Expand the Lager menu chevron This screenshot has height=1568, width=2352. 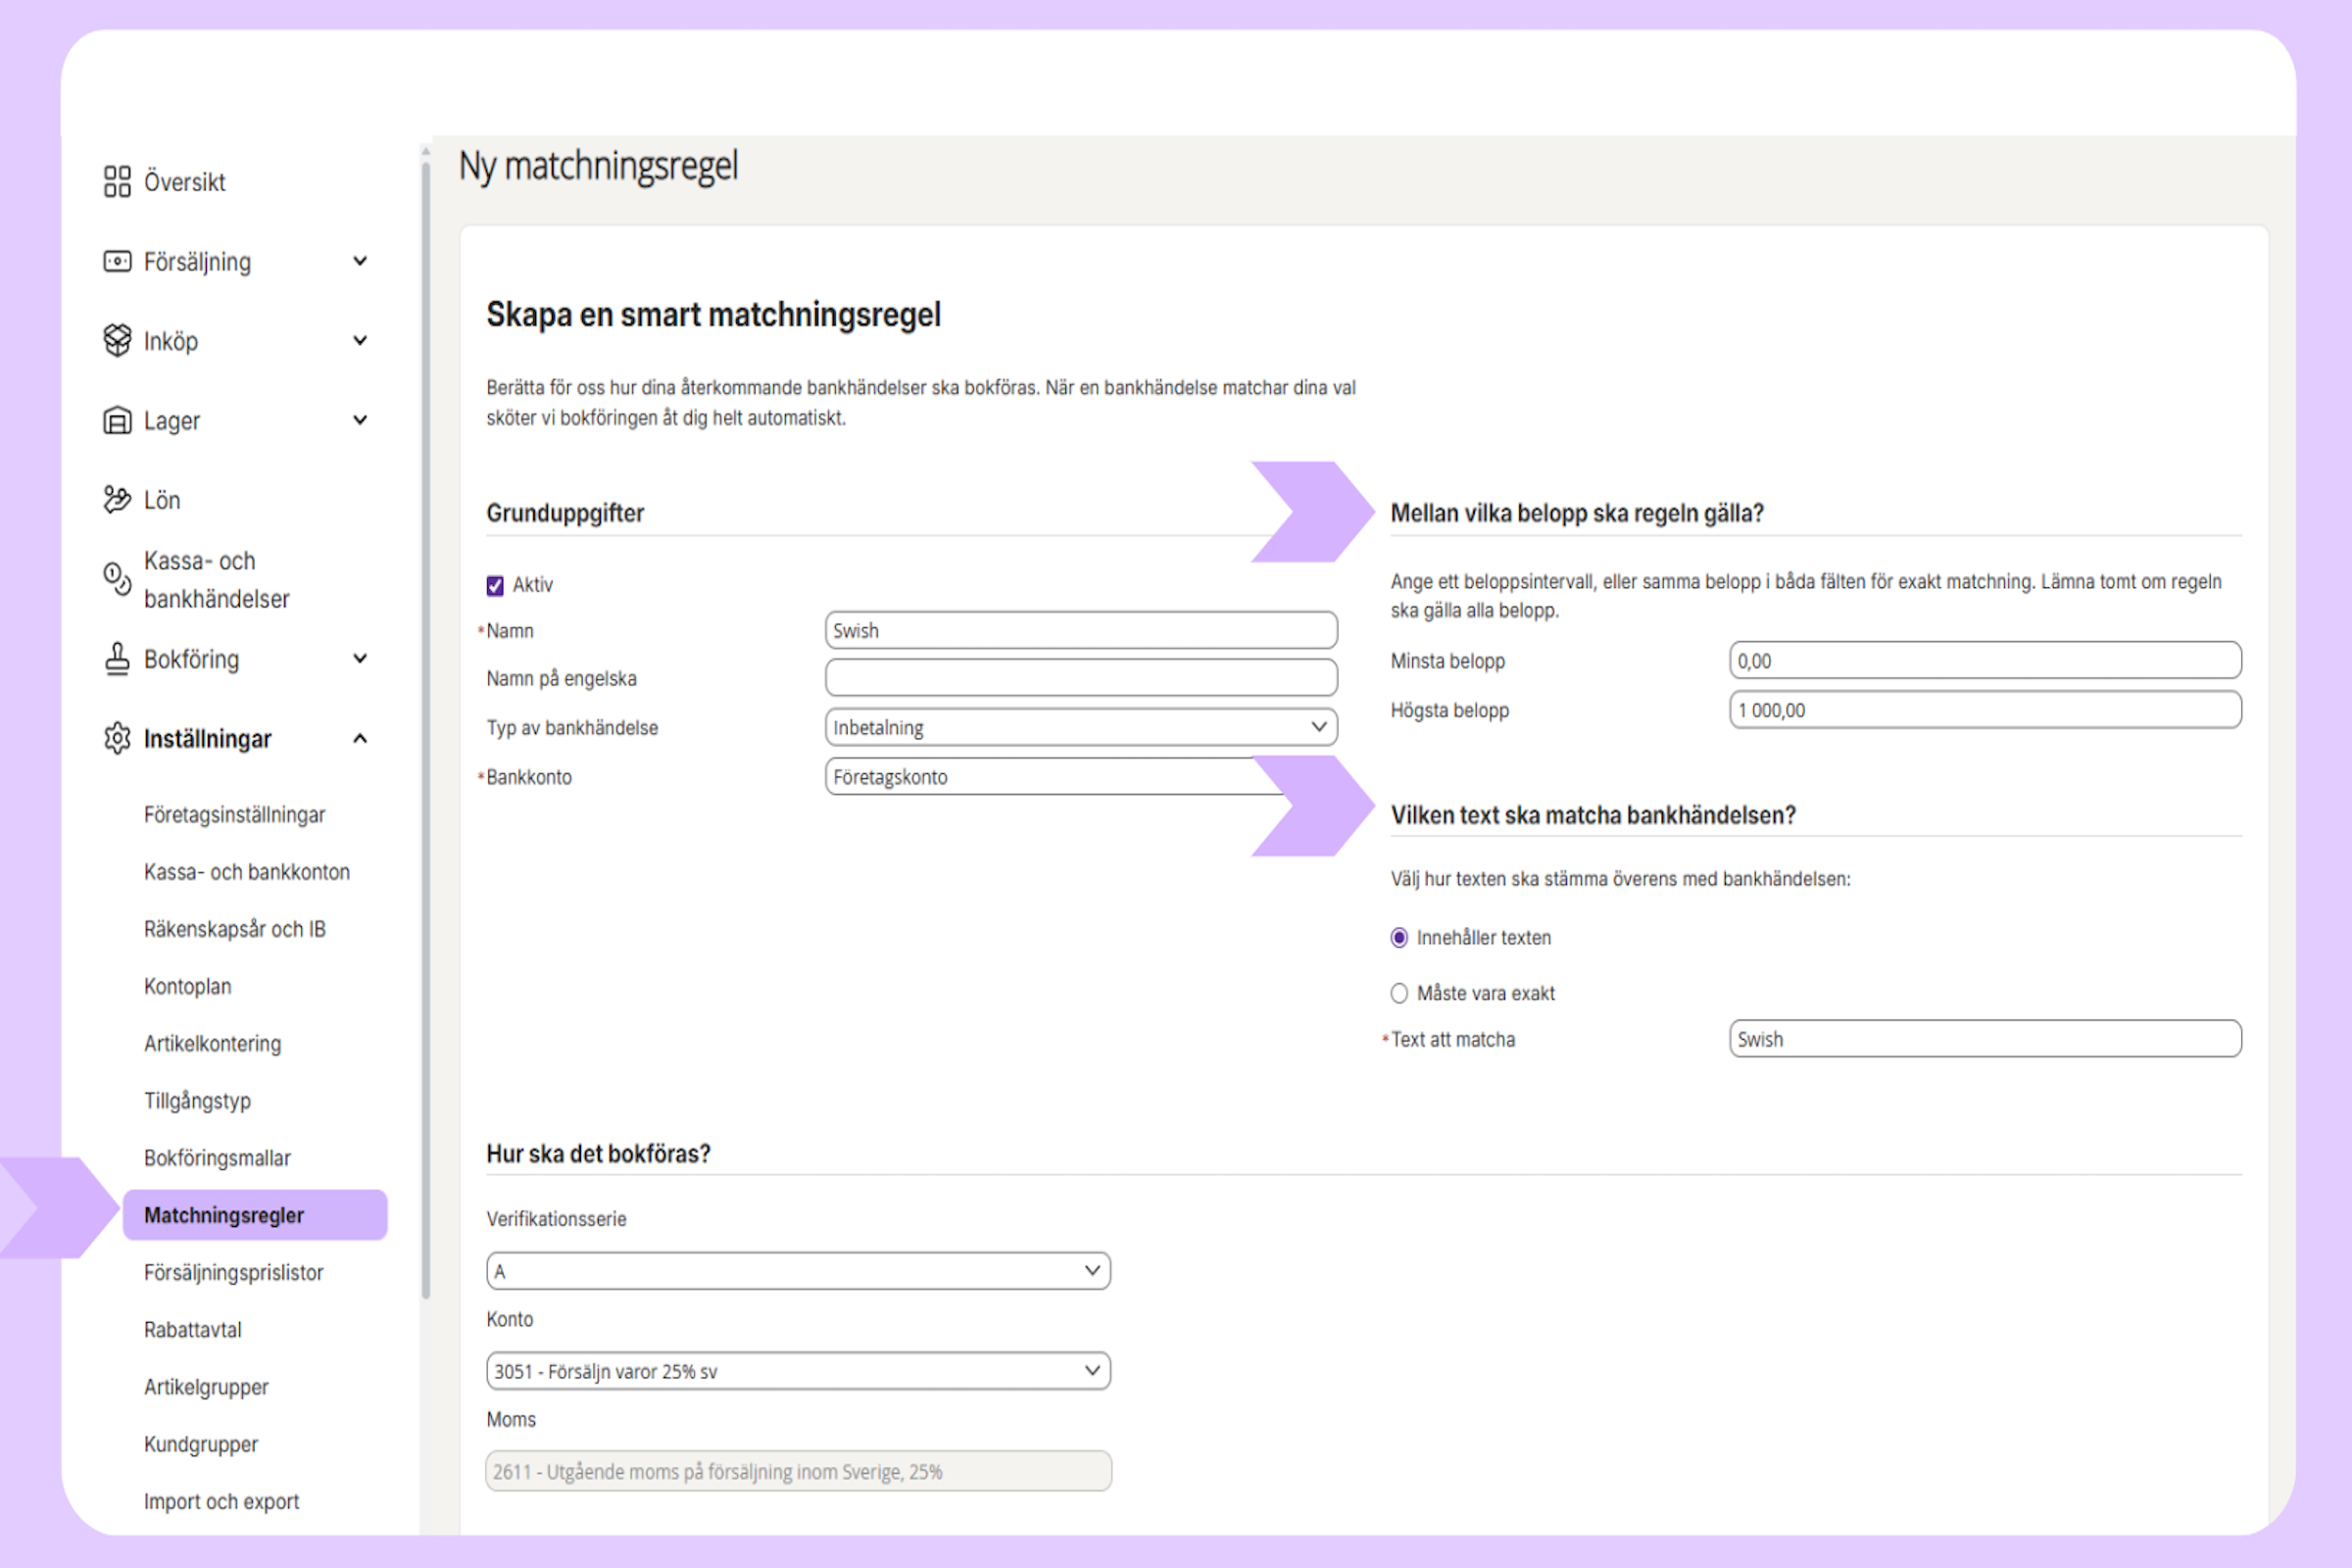tap(360, 420)
